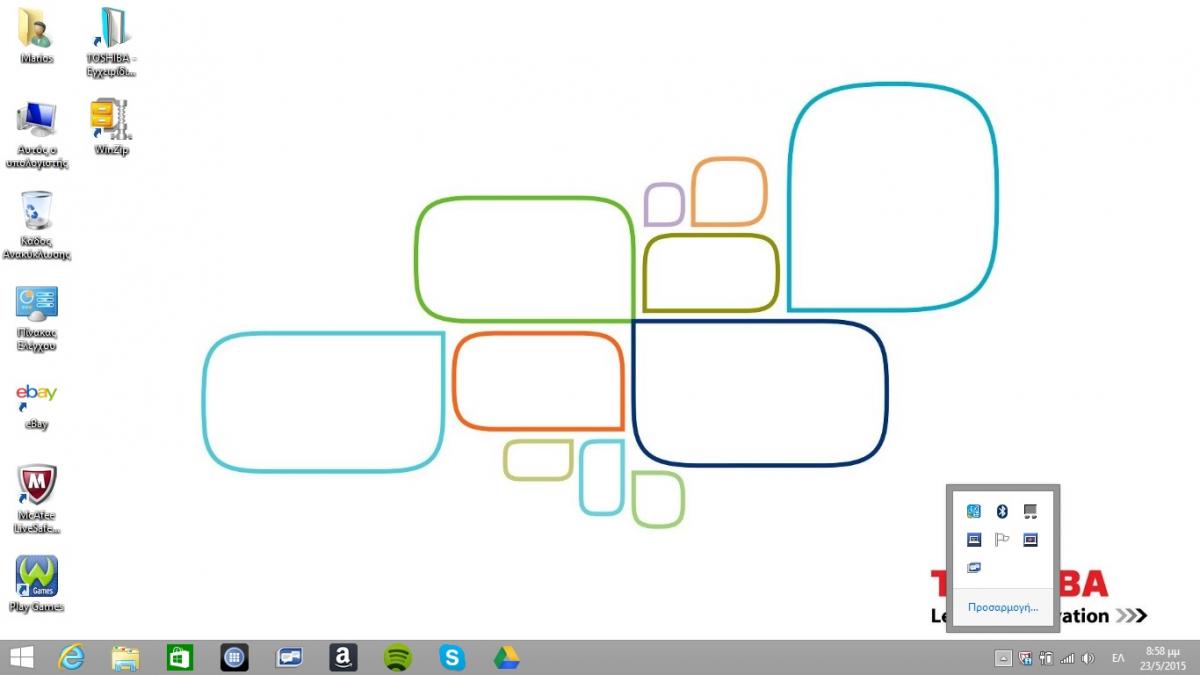Launch Skype from the taskbar
Viewport: 1200px width, 675px height.
pos(452,657)
